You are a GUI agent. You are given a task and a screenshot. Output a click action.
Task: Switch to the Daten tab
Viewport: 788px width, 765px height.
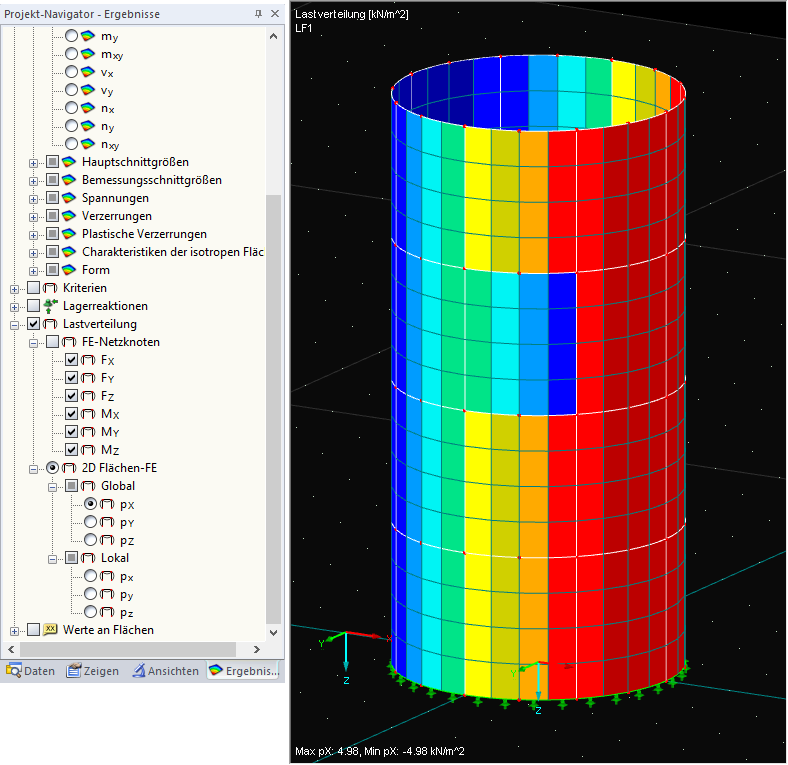pyautogui.click(x=30, y=671)
